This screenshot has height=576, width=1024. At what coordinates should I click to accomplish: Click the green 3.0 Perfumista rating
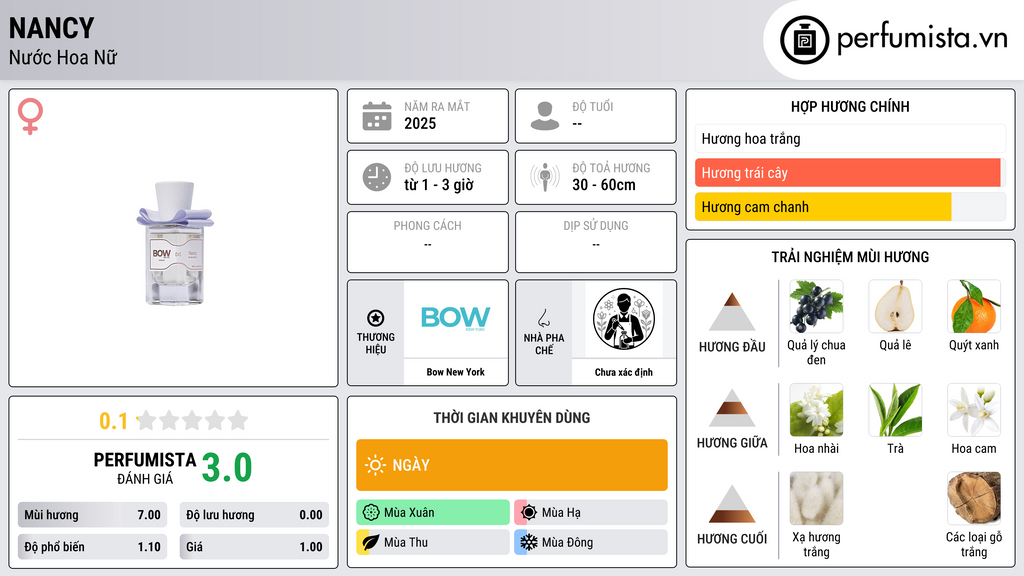pyautogui.click(x=227, y=468)
